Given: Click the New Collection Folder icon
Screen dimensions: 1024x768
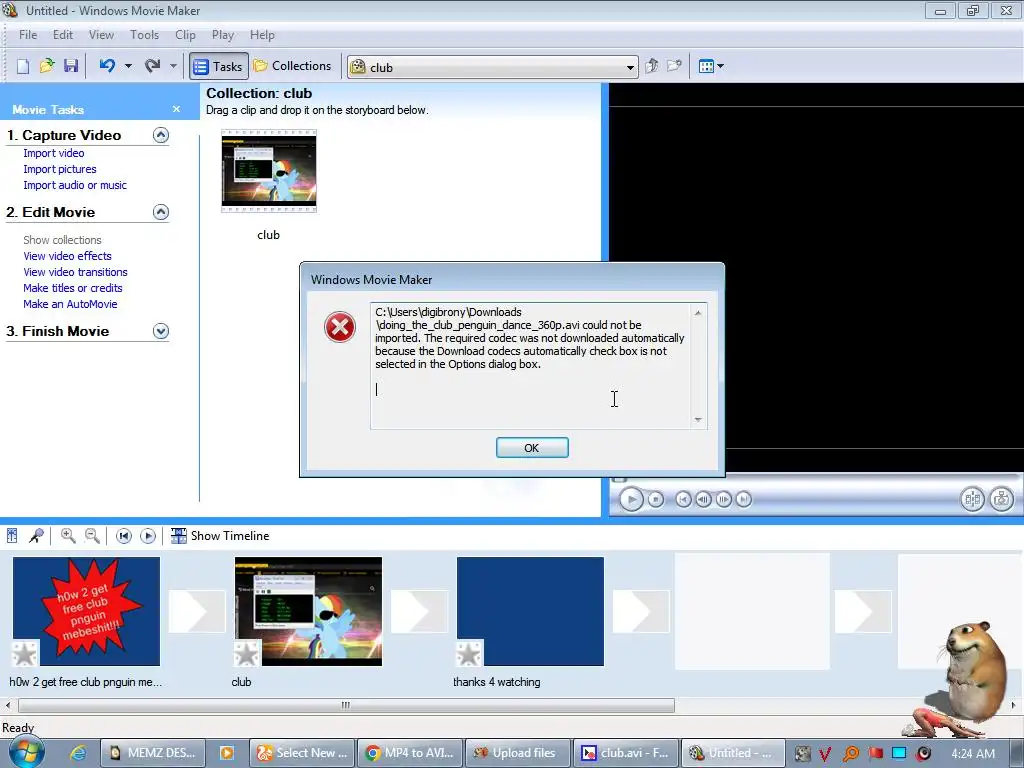Looking at the screenshot, I should click(x=674, y=66).
